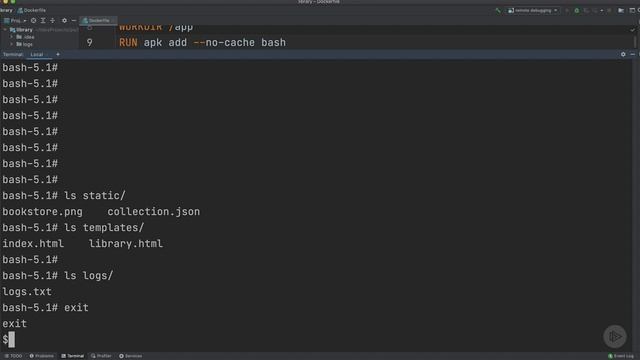Switch to the Local terminal tab

pos(37,54)
